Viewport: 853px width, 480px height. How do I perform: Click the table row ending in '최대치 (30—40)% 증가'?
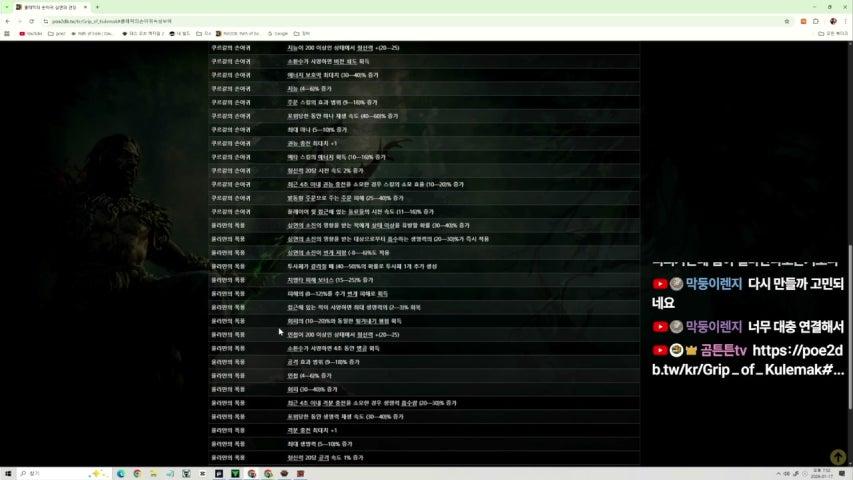click(x=424, y=75)
